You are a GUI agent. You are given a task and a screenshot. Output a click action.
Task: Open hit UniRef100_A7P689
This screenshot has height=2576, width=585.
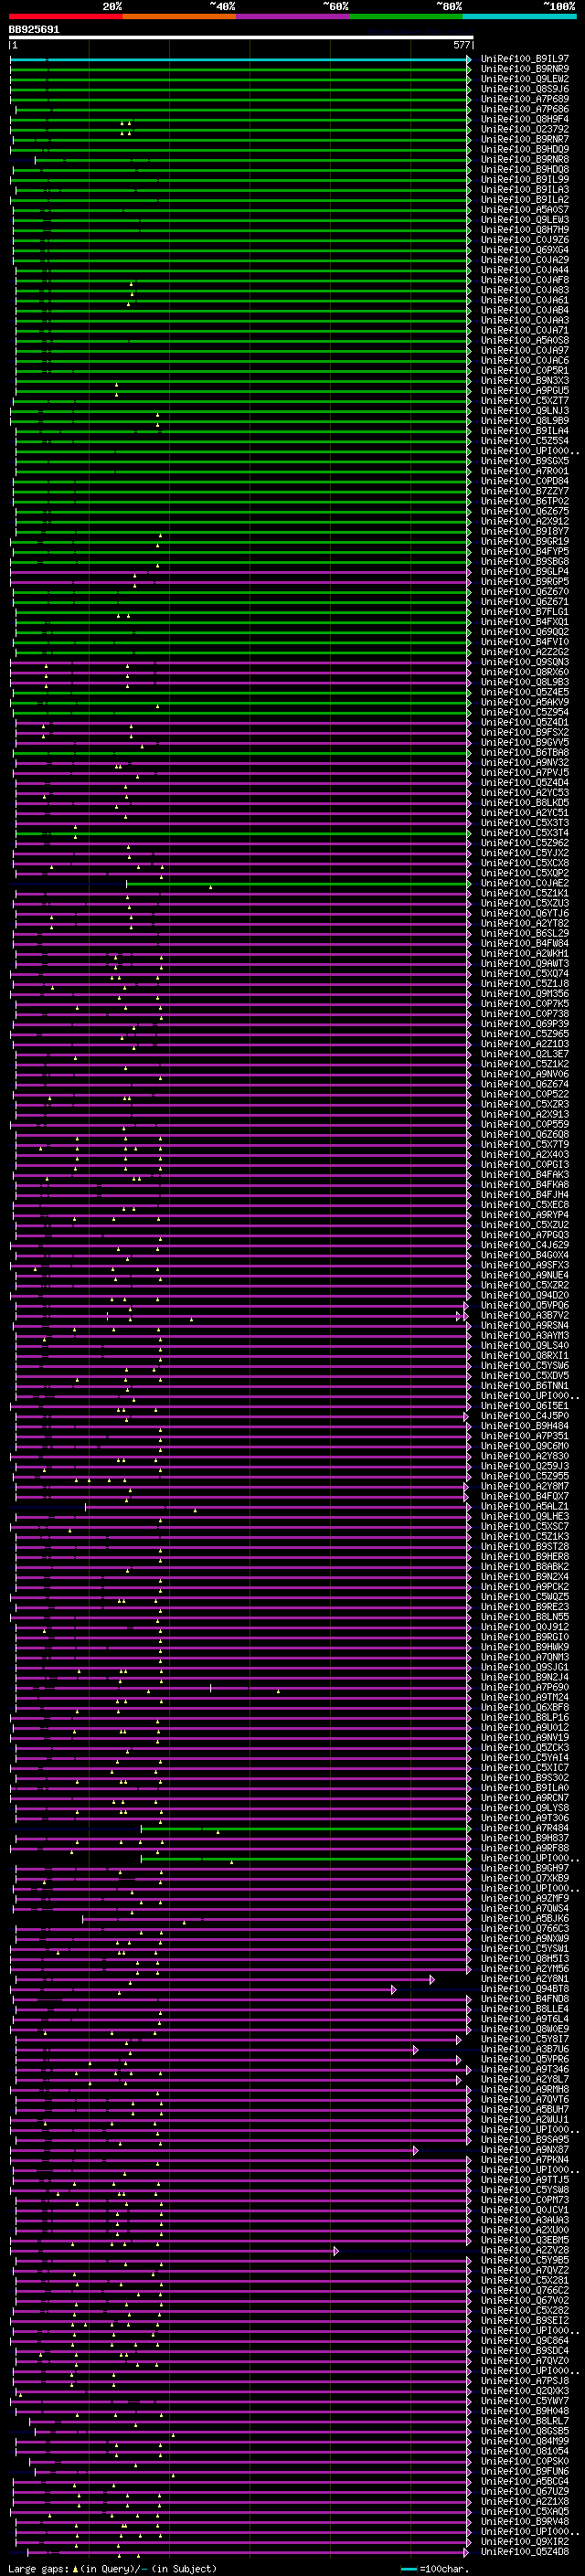pyautogui.click(x=525, y=99)
